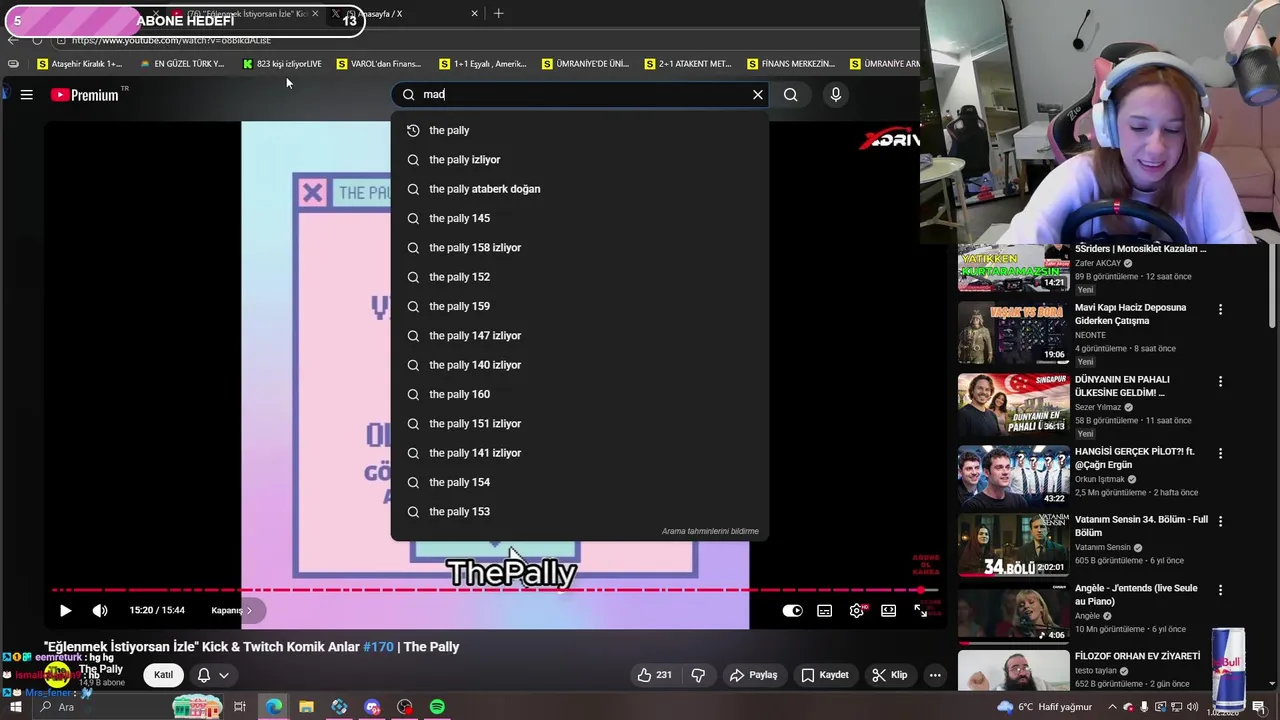Open the player settings gear
The image size is (1280, 720).
point(857,610)
